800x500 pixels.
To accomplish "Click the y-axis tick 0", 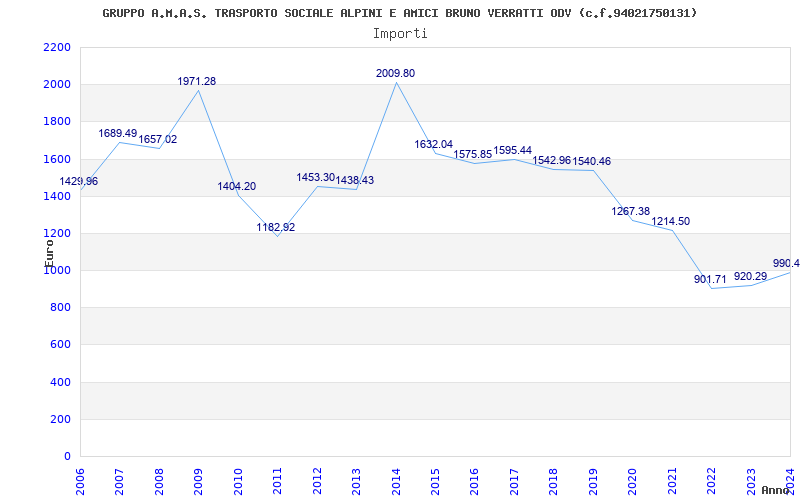I will pyautogui.click(x=68, y=457).
